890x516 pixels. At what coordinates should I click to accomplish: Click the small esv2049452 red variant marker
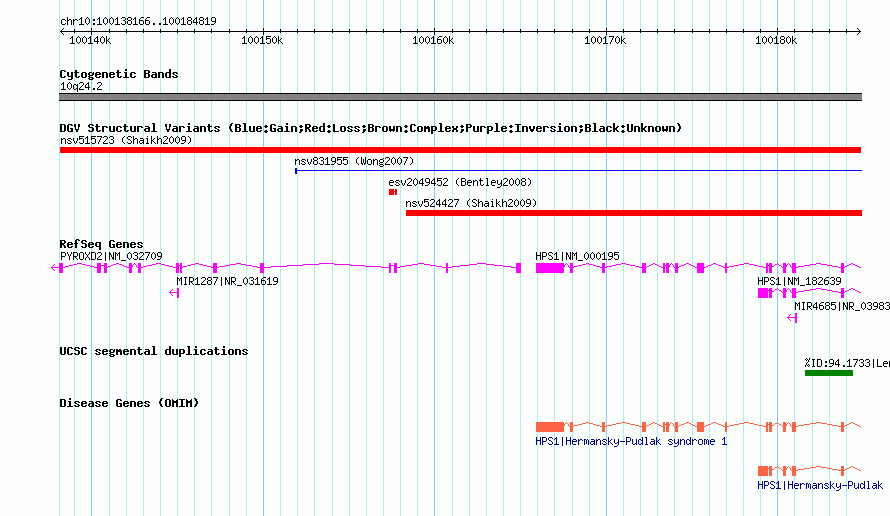point(393,192)
